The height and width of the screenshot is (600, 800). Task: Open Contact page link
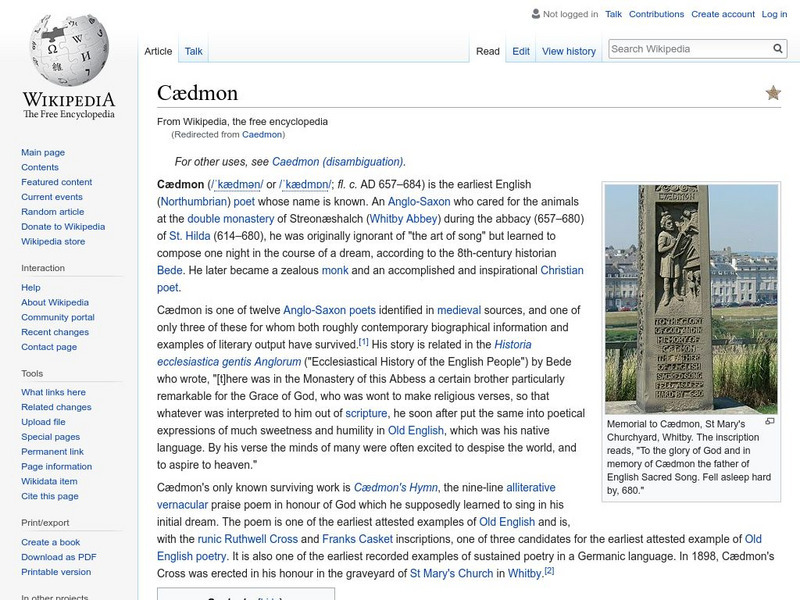tap(49, 346)
